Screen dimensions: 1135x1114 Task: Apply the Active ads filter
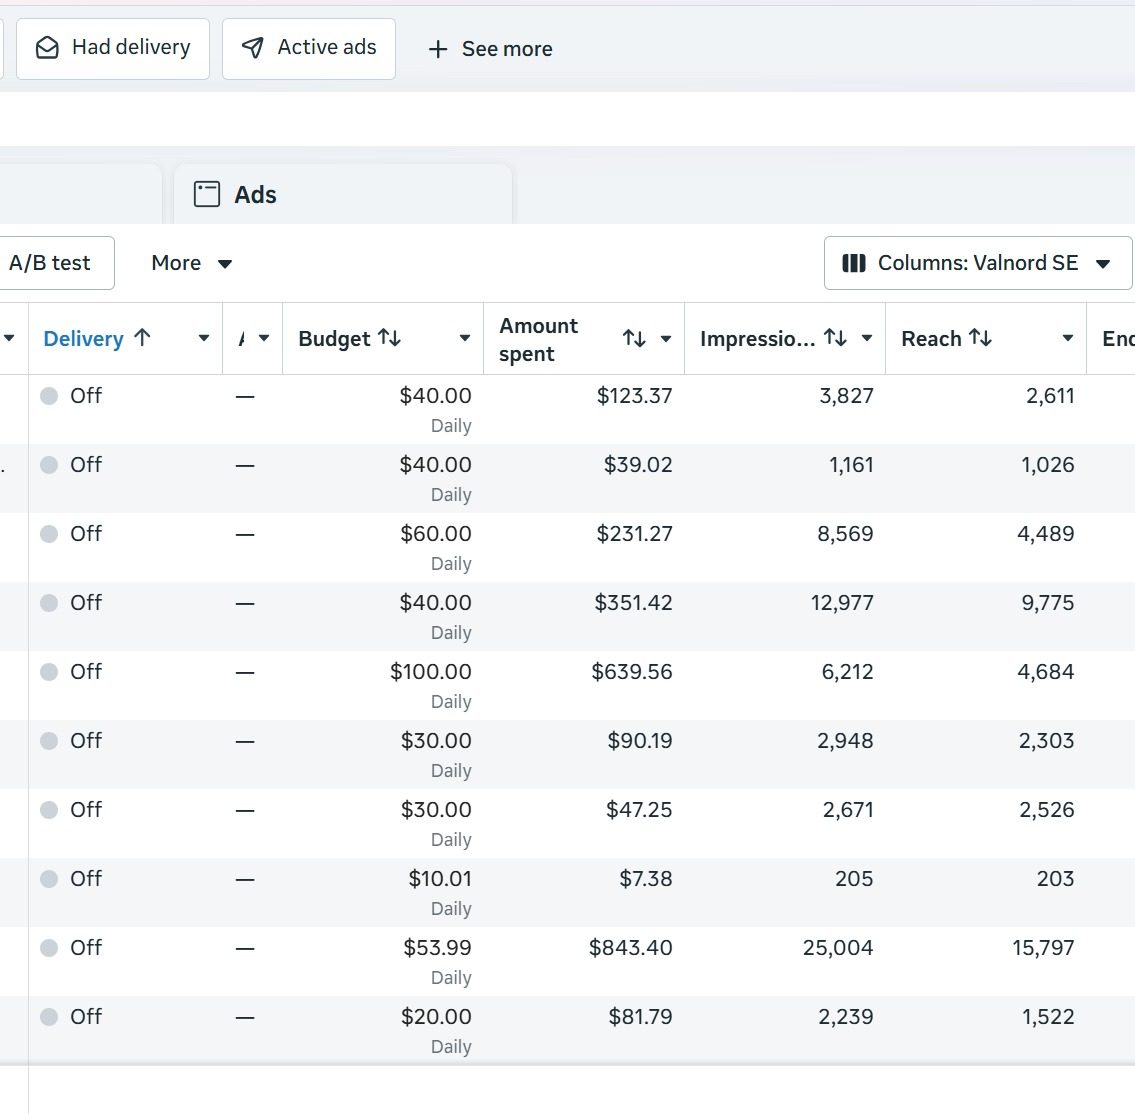coord(309,48)
